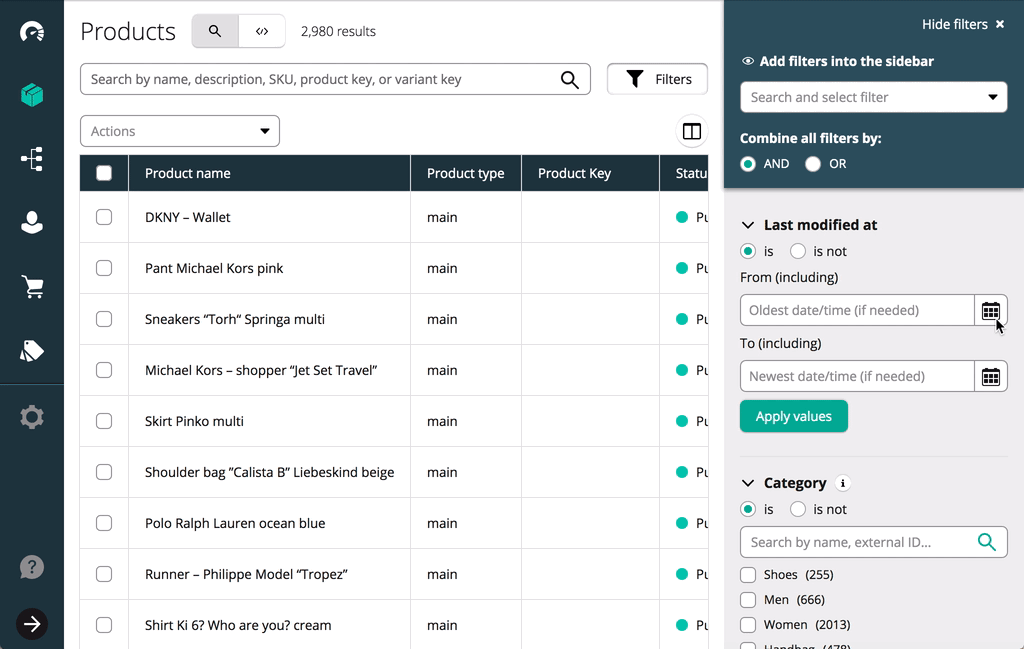Open the Discounts tag icon in sidebar
Viewport: 1024px width, 649px height.
coord(32,351)
